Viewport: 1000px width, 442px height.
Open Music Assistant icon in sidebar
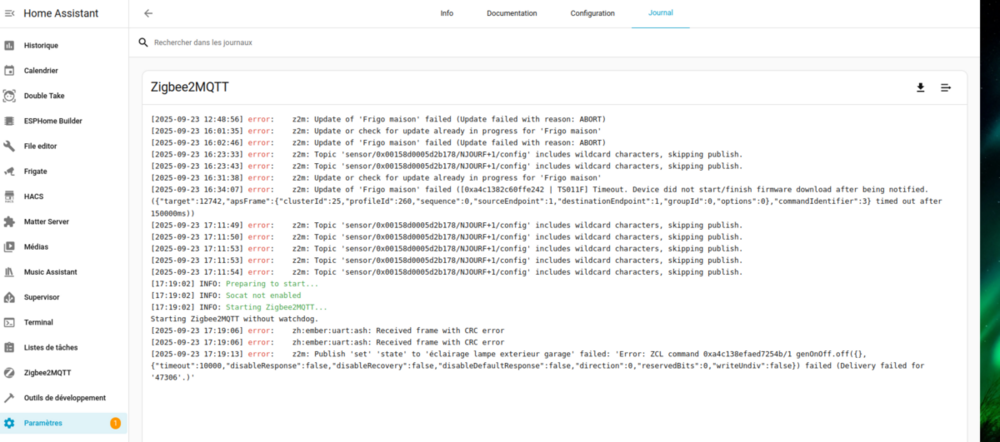pos(9,272)
